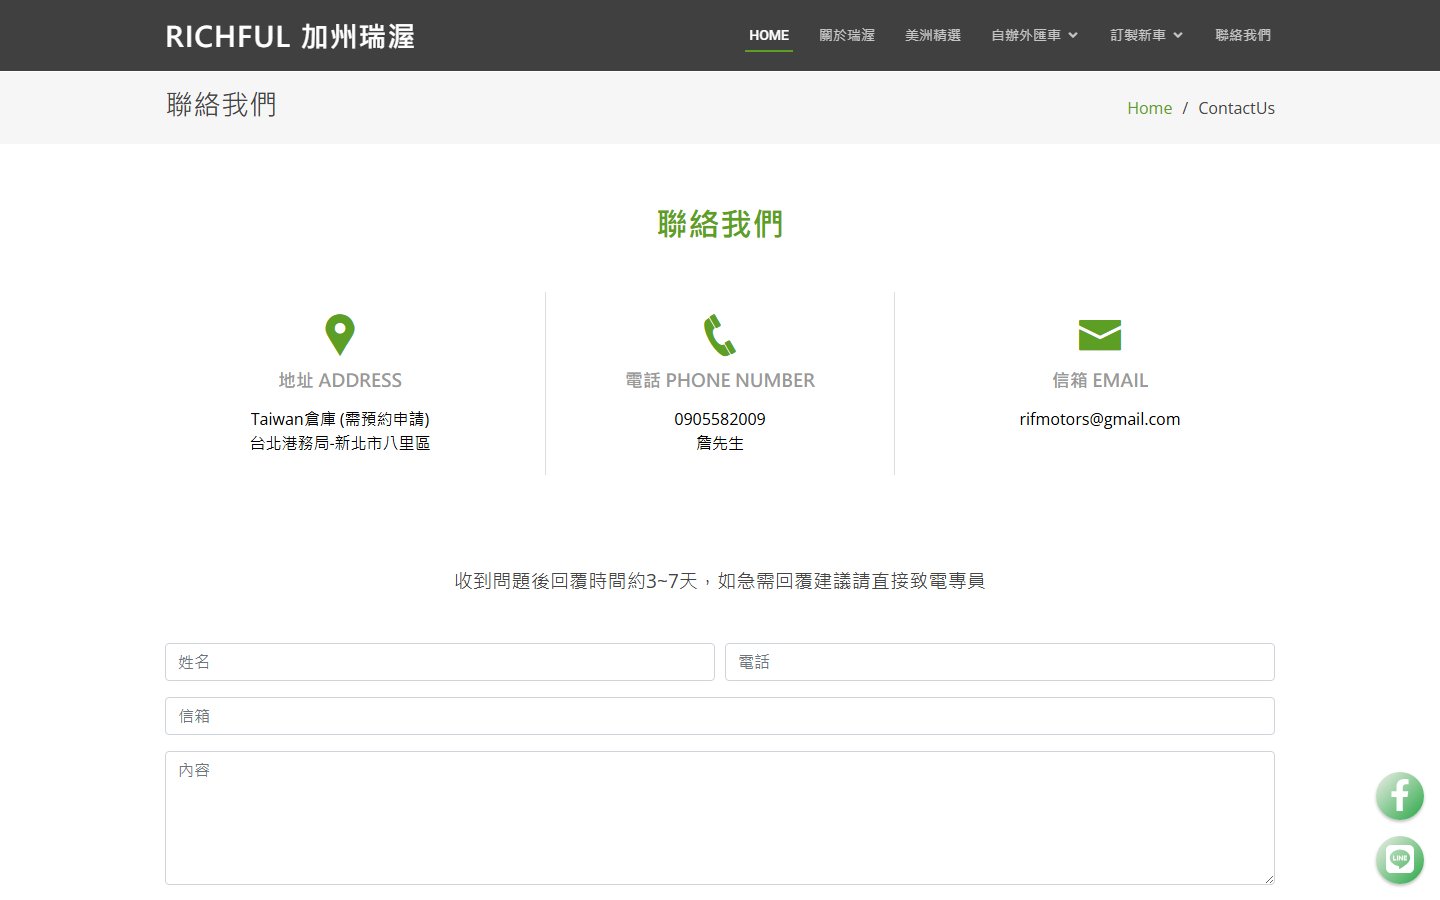
Task: Open 美洲精選 in the navigation bar
Action: coord(932,35)
